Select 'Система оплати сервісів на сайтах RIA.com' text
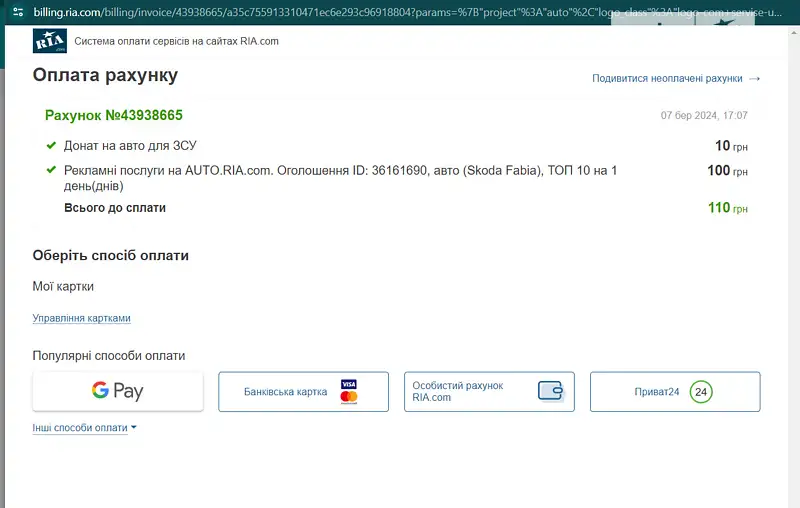This screenshot has width=800, height=508. [177, 41]
